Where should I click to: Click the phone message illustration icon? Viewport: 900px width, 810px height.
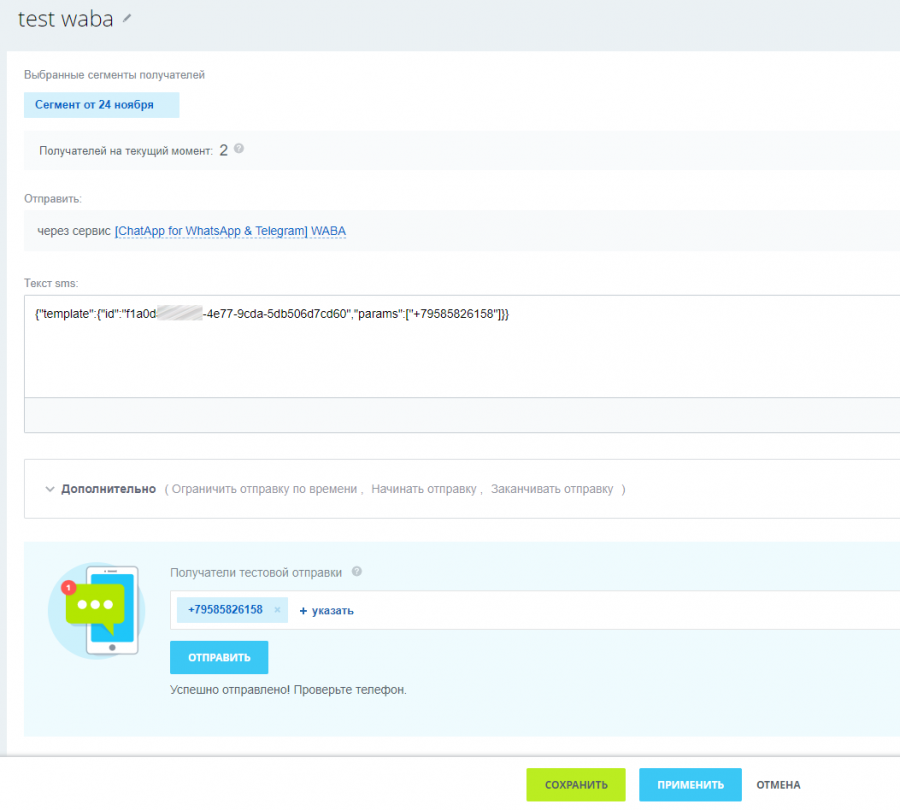97,610
